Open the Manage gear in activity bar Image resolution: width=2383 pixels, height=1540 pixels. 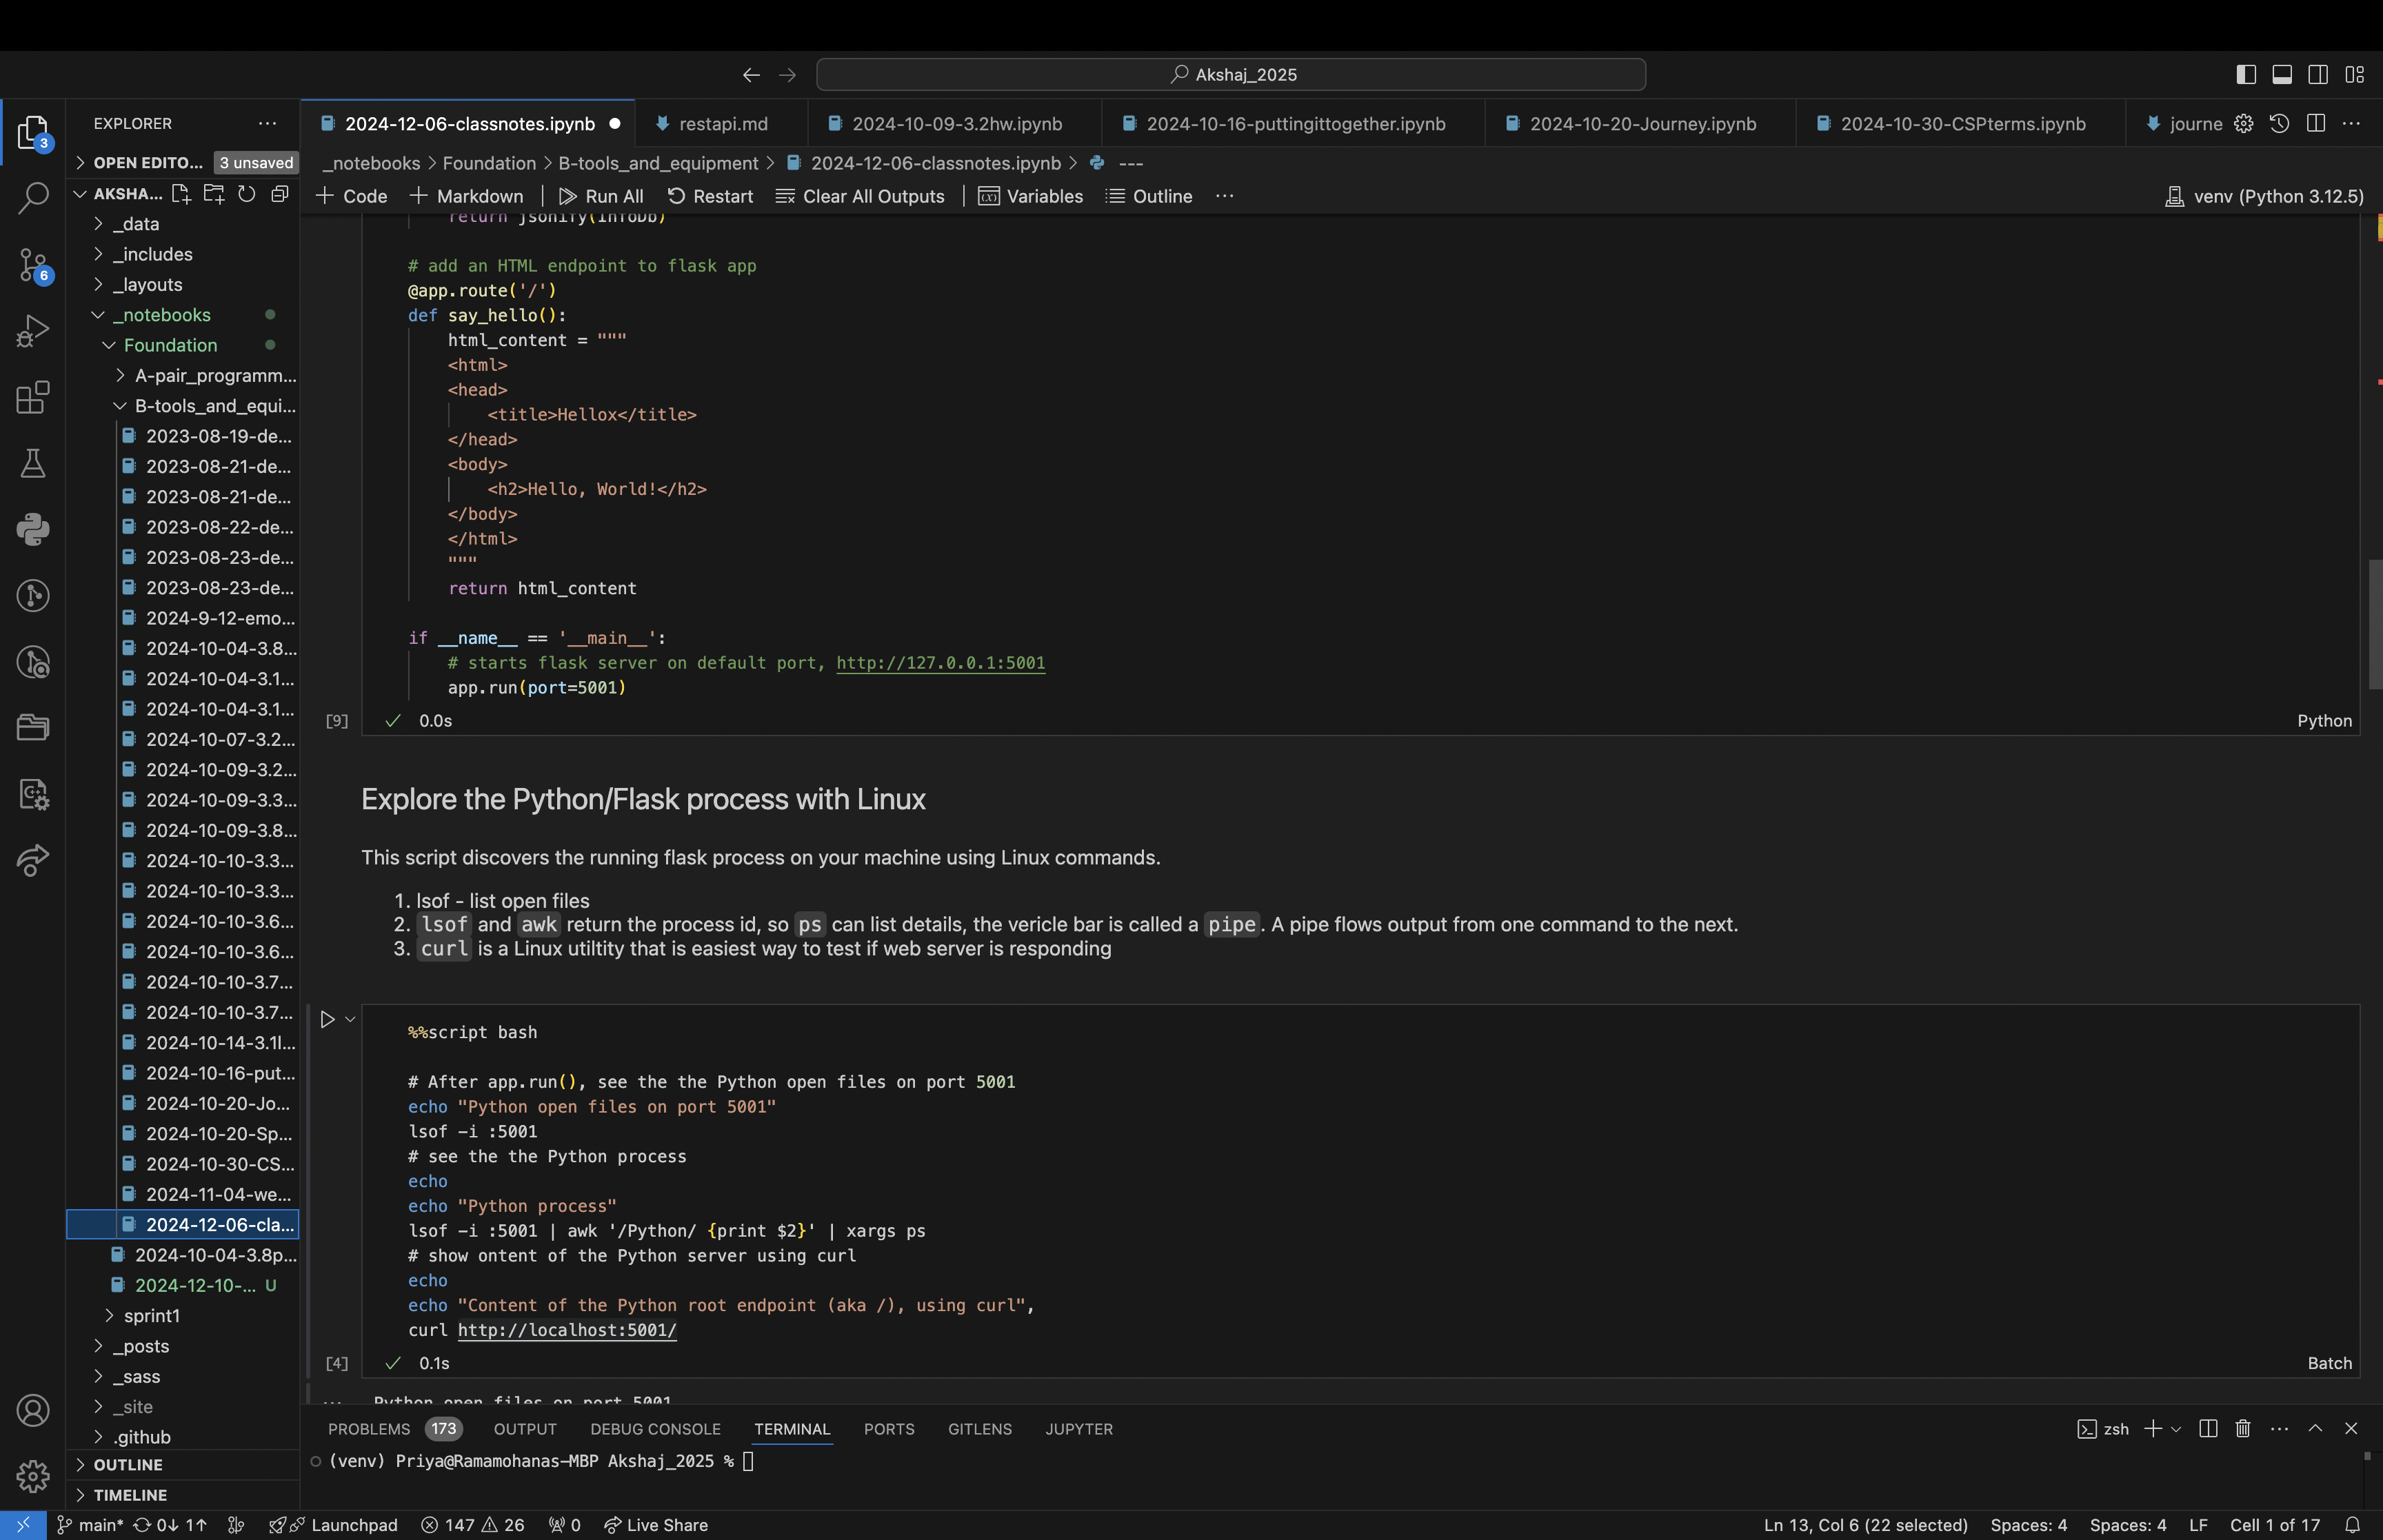coord(33,1476)
